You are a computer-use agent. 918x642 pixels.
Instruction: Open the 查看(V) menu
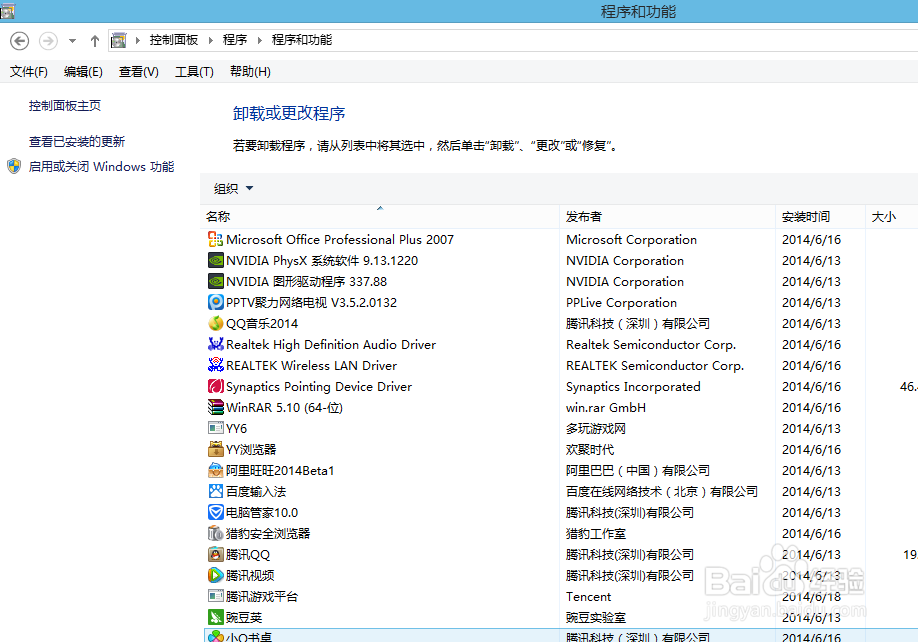coord(139,71)
